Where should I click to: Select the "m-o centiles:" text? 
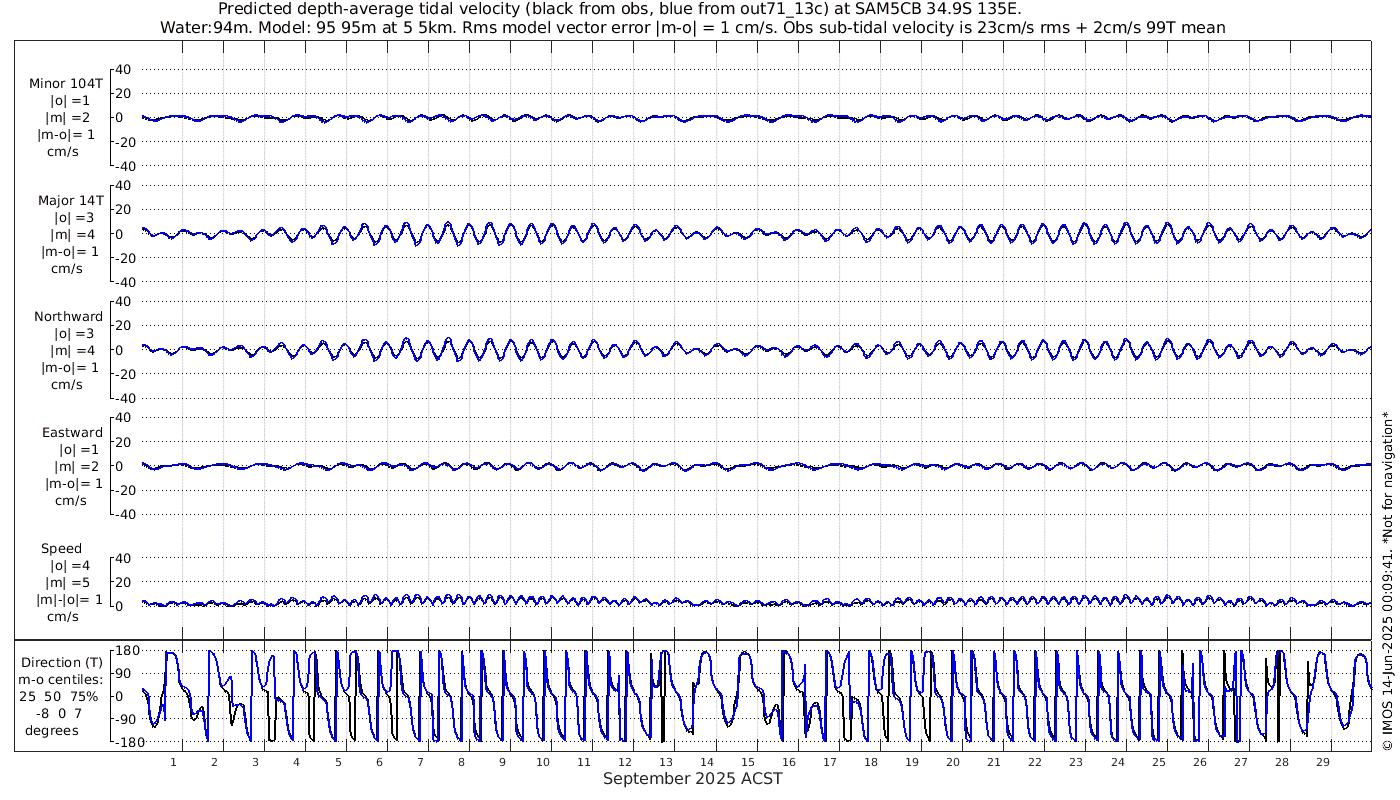click(60, 680)
